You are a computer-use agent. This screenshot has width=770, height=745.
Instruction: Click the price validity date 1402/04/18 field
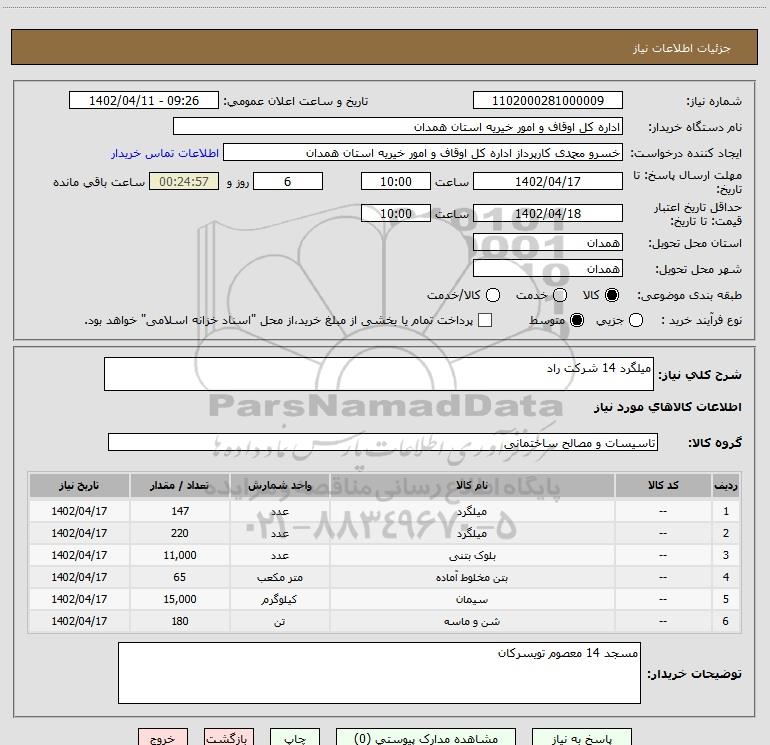coord(548,213)
